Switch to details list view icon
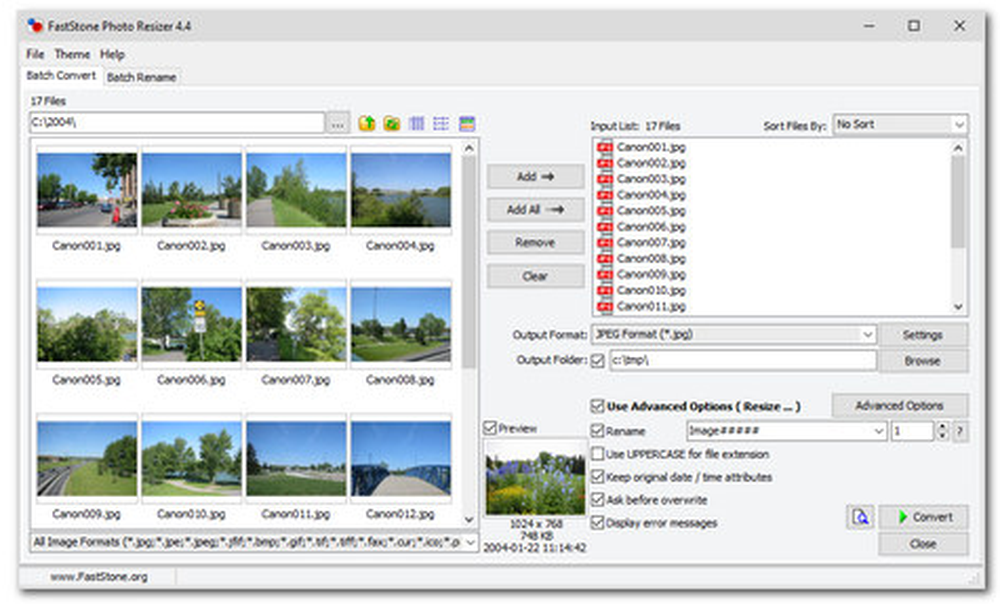The height and width of the screenshot is (616, 1000). point(441,123)
